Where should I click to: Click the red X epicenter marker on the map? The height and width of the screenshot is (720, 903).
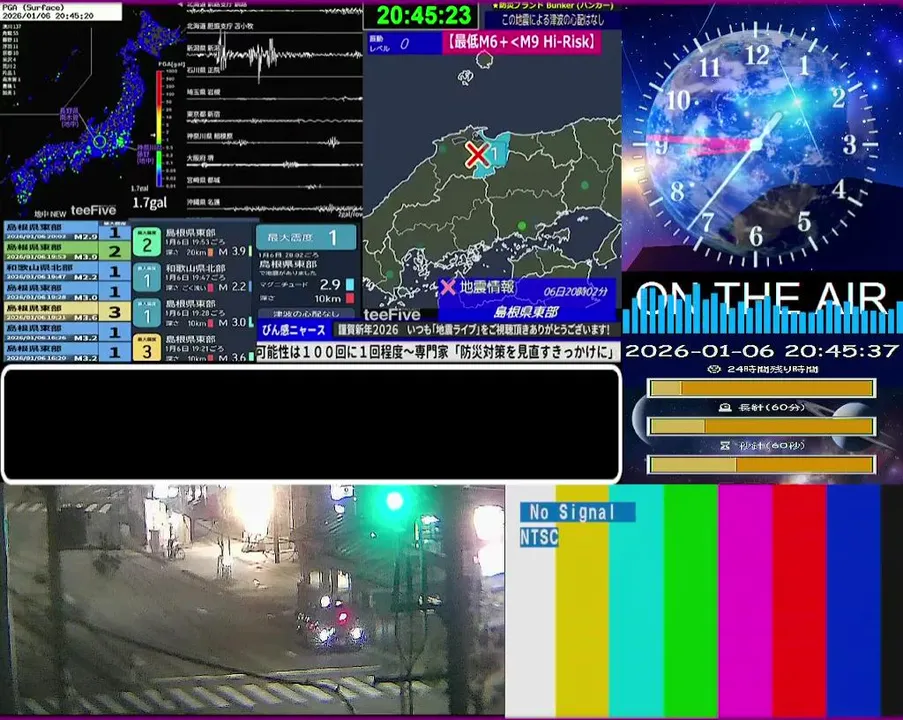[477, 155]
